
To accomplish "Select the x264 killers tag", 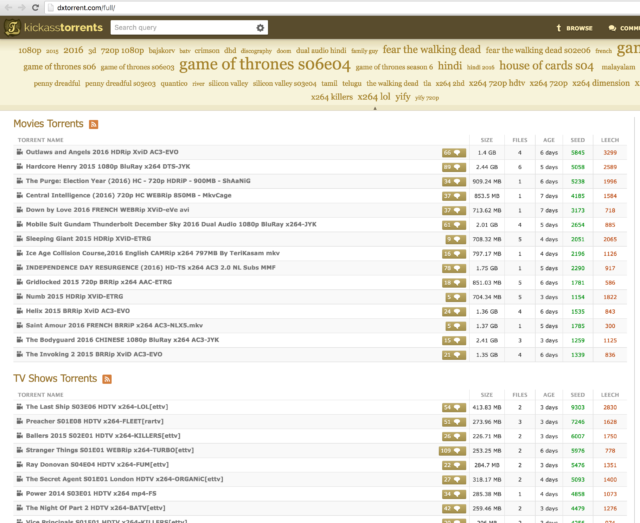I will (332, 97).
